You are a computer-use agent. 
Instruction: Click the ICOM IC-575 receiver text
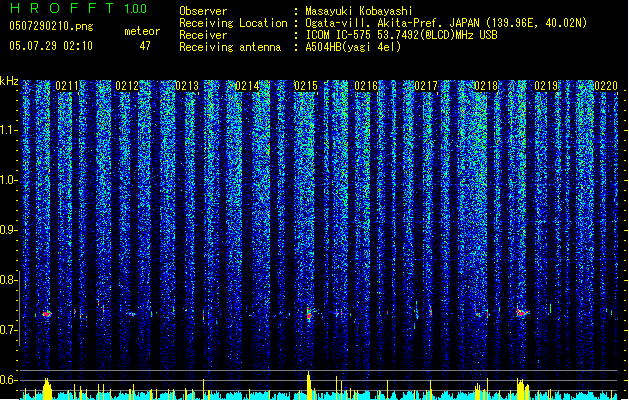point(401,35)
